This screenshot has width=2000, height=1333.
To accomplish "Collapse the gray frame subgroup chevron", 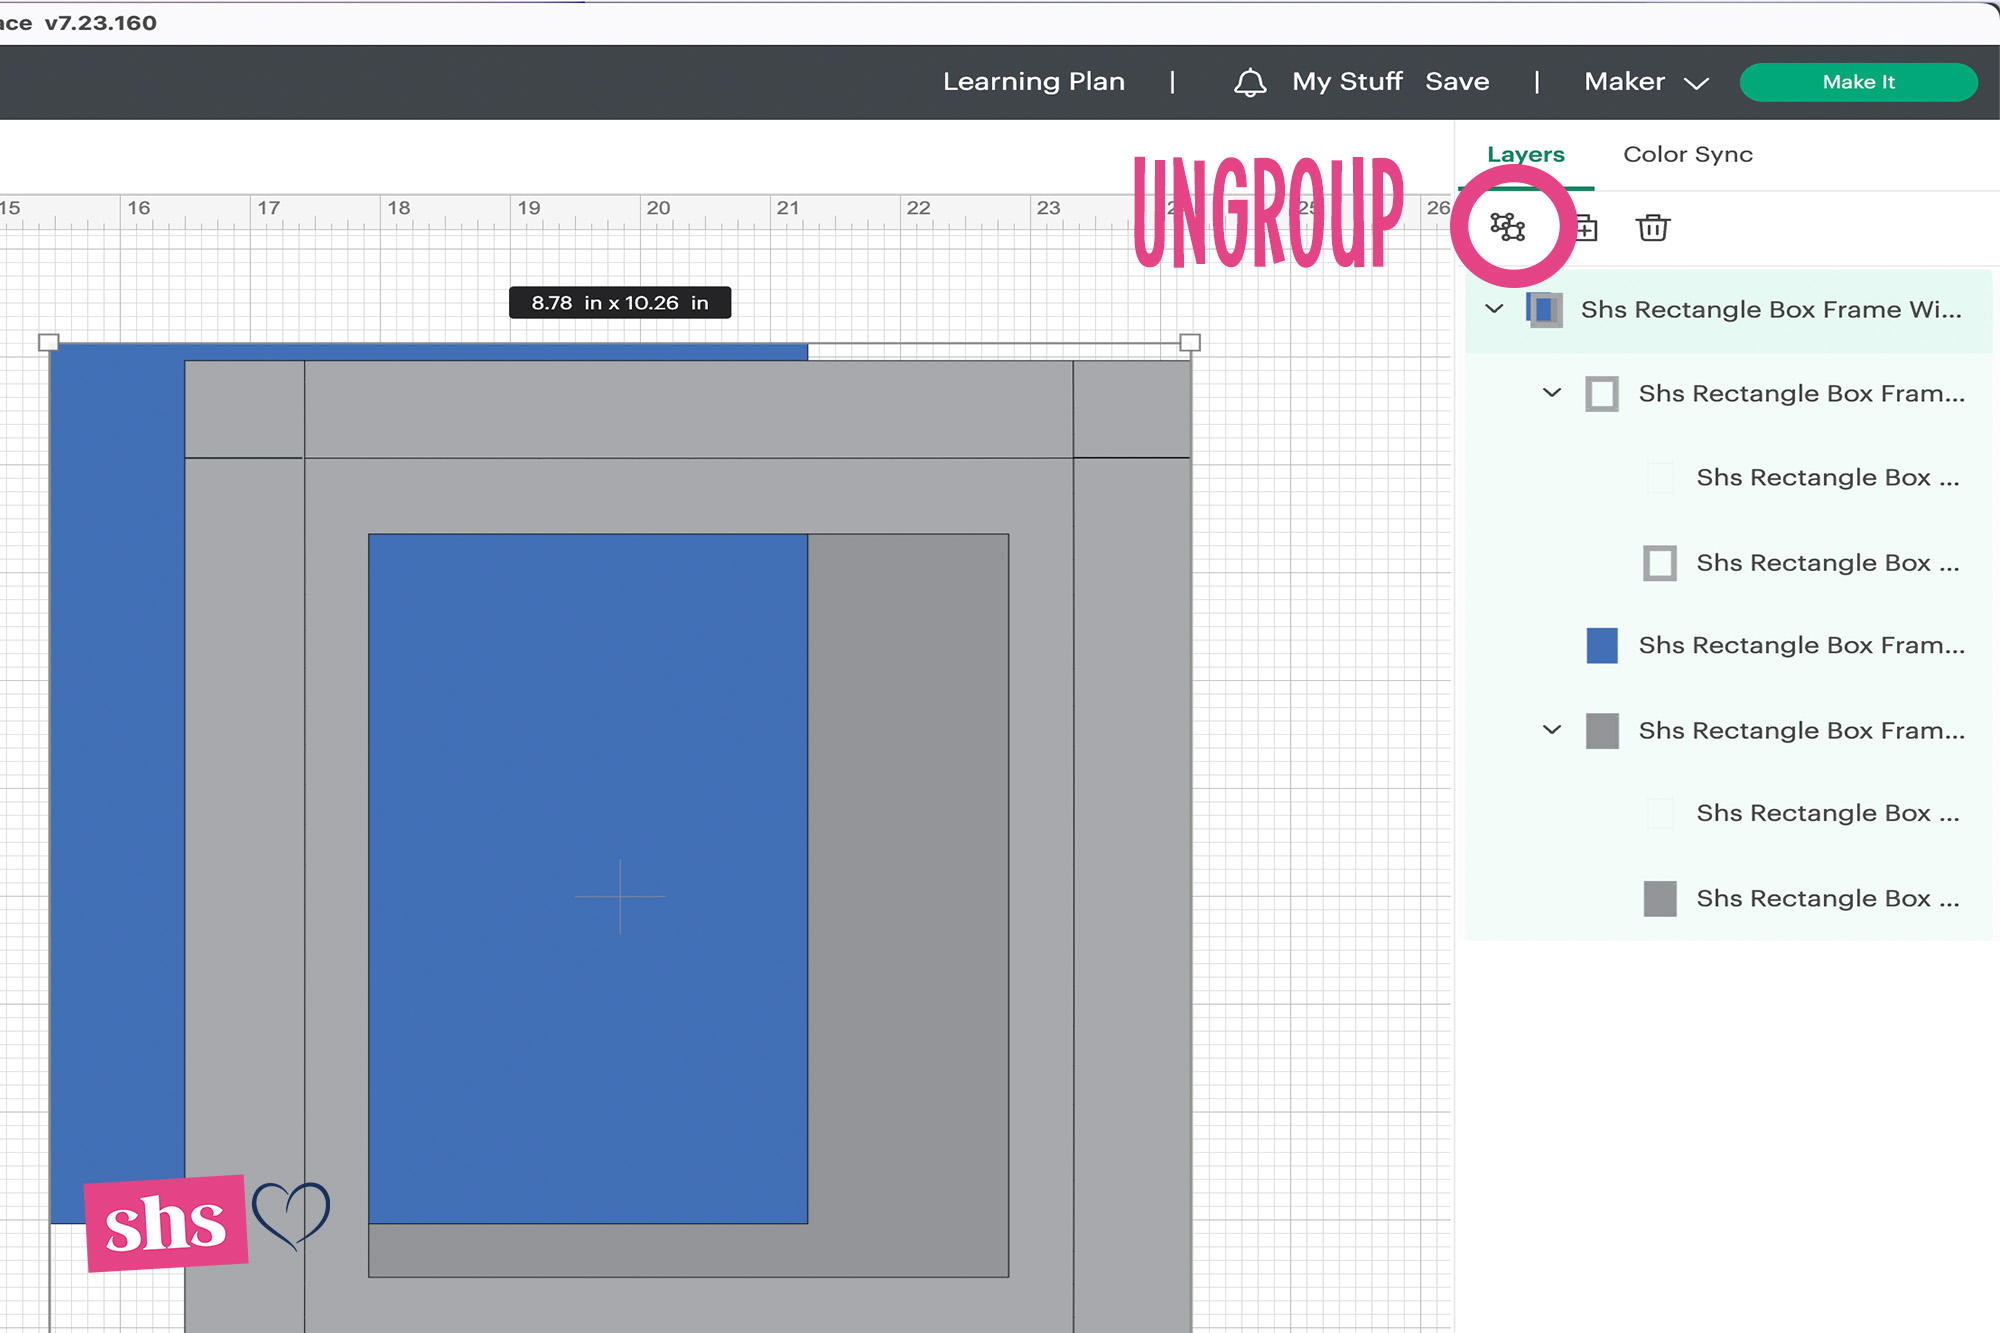I will (x=1550, y=393).
